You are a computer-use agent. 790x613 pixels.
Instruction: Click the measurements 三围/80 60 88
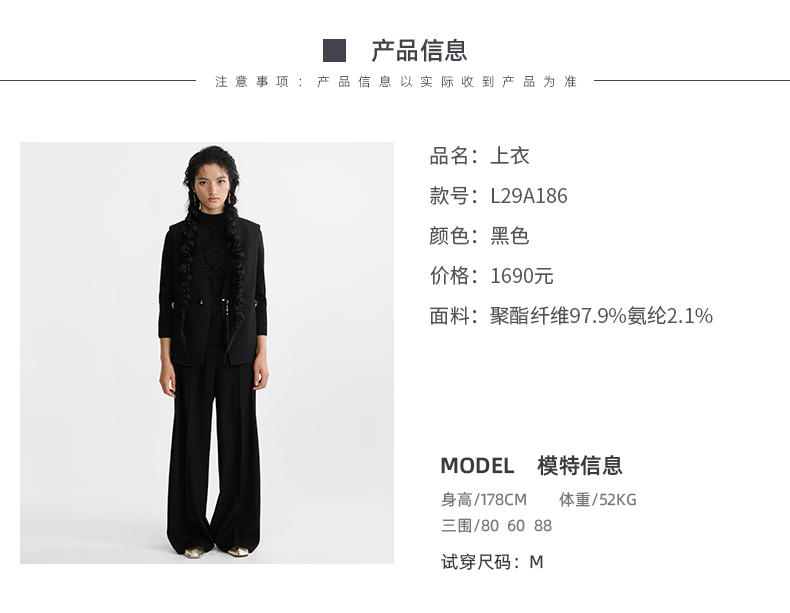coord(496,526)
